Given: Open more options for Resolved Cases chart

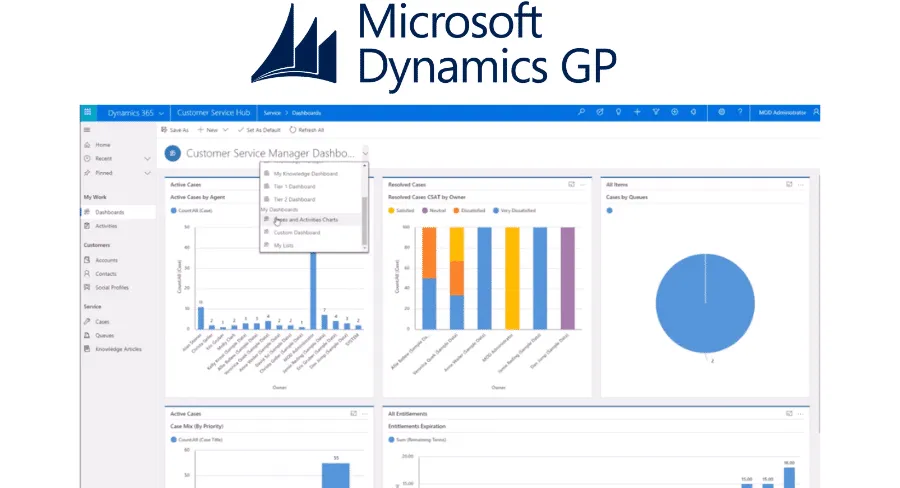Looking at the screenshot, I should [583, 184].
